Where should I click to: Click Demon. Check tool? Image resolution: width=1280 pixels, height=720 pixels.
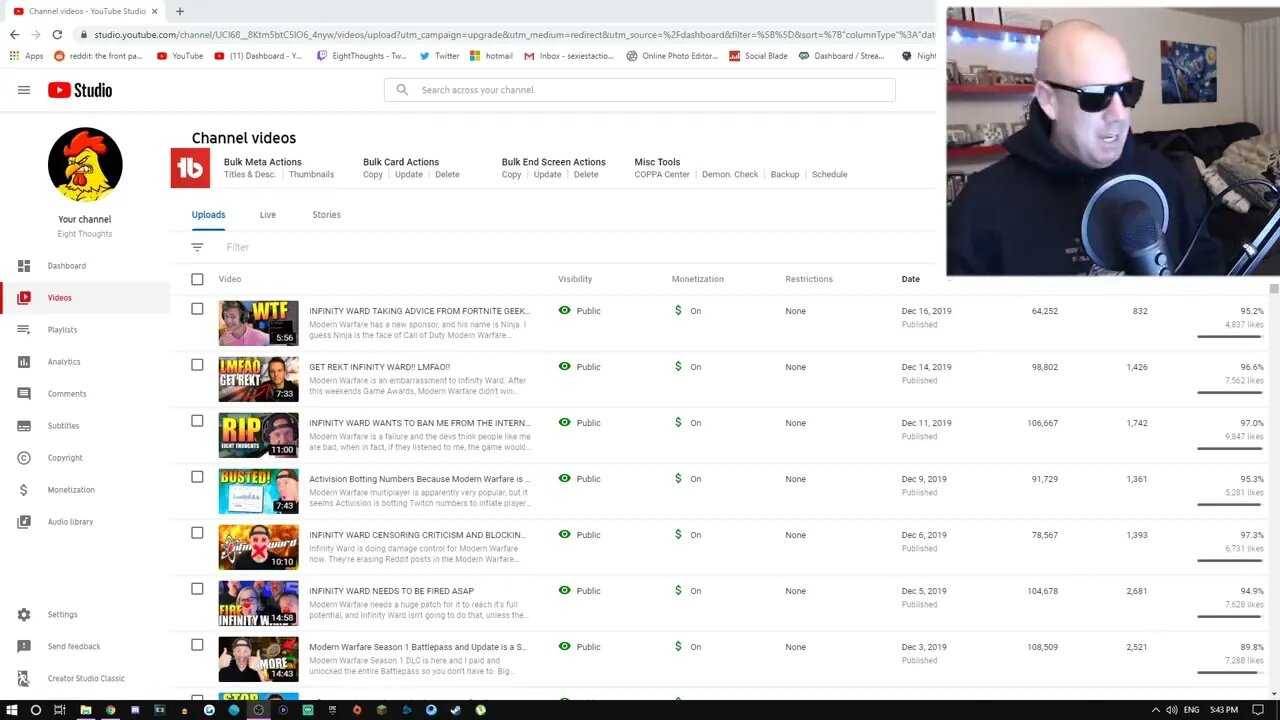(730, 174)
